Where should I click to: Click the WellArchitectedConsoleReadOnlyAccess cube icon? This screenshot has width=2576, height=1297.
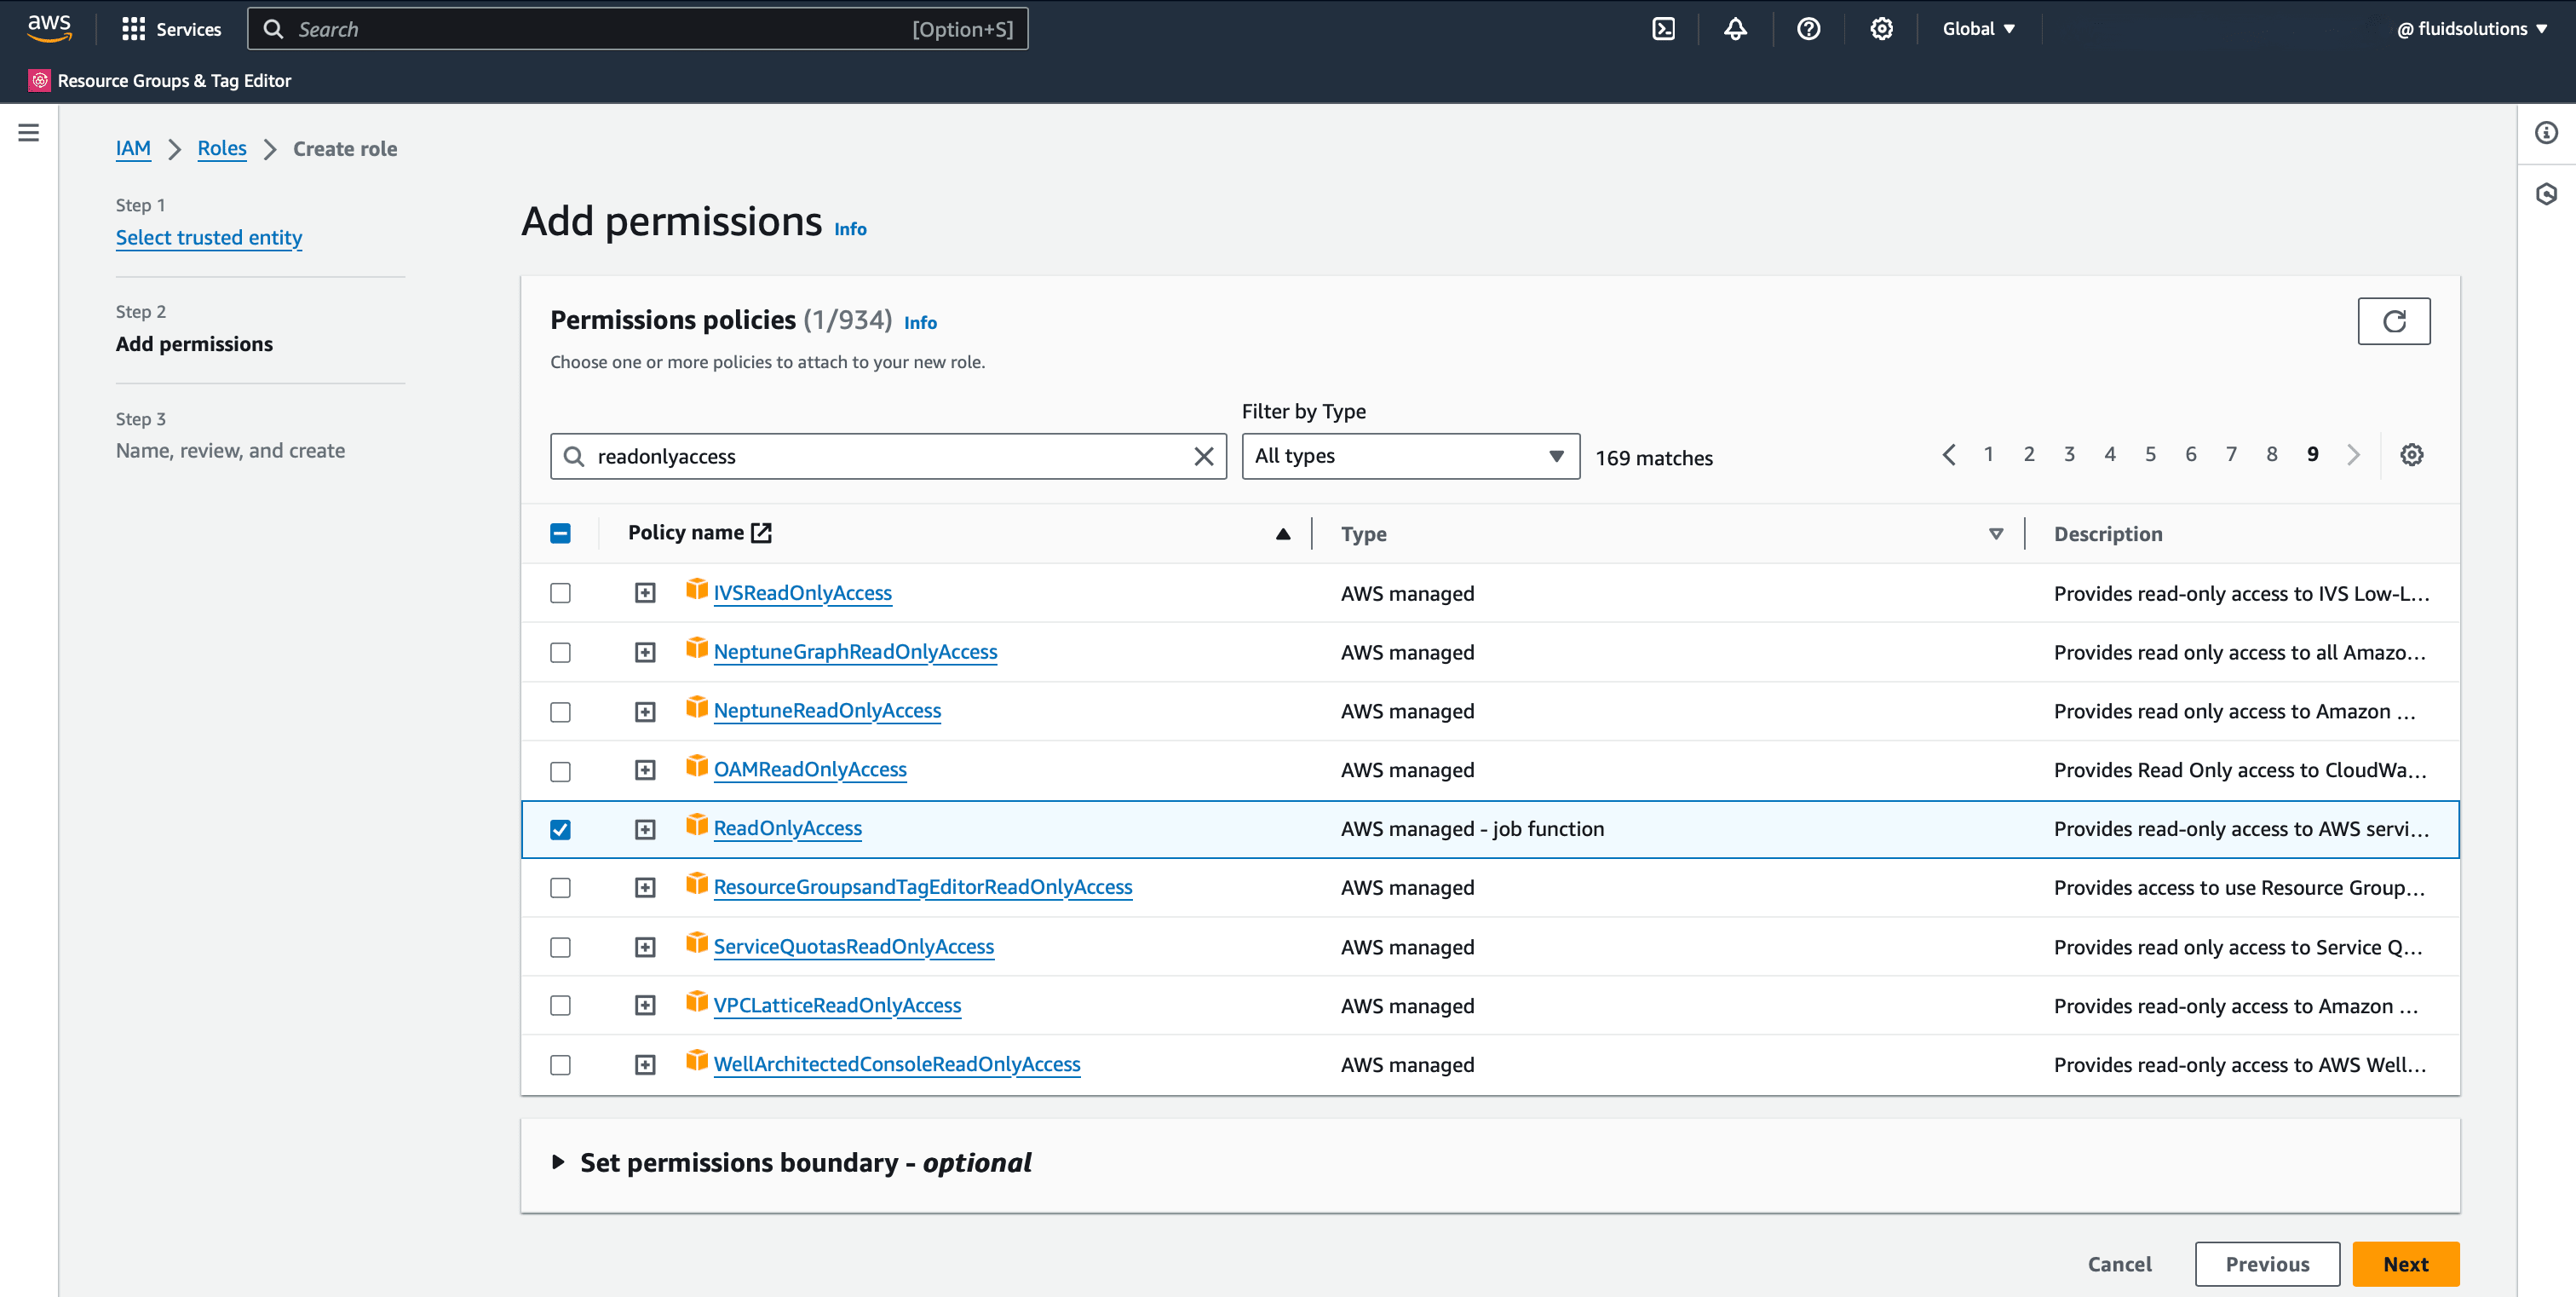[x=697, y=1061]
